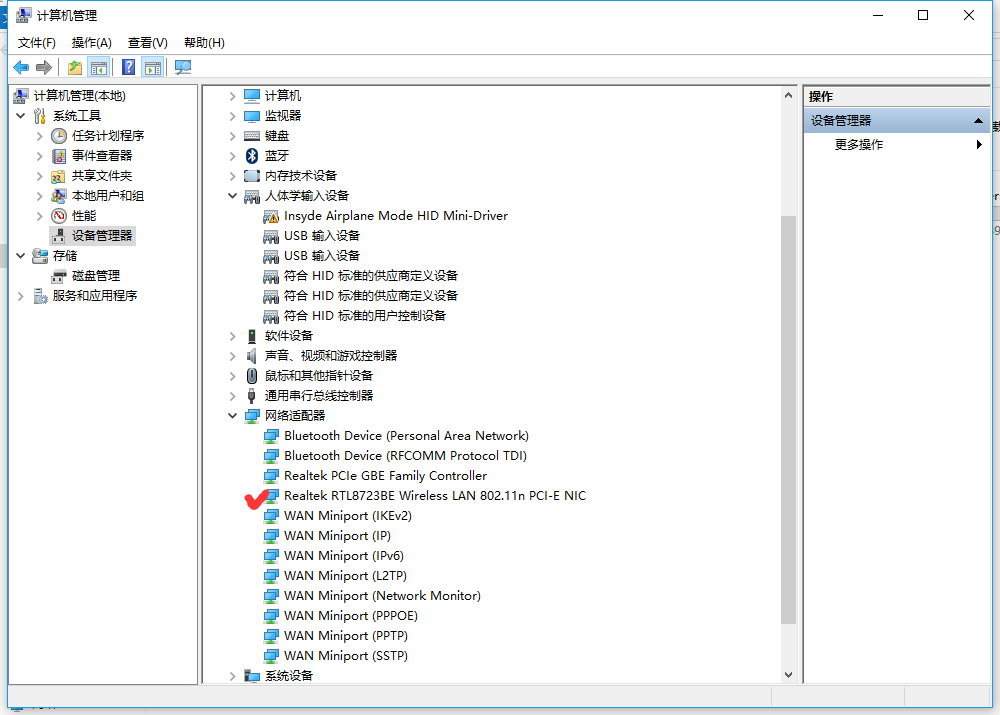Image resolution: width=1000 pixels, height=715 pixels.
Task: Select 符合 HID 标准的用户控制设备
Action: point(365,316)
